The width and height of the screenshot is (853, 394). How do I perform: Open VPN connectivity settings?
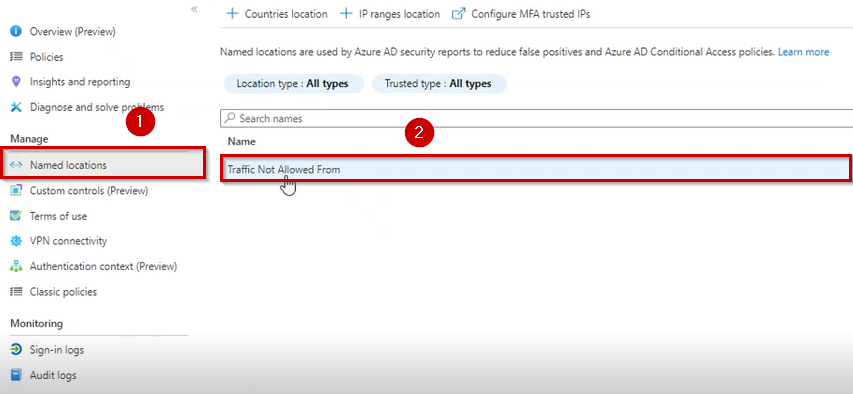point(69,241)
